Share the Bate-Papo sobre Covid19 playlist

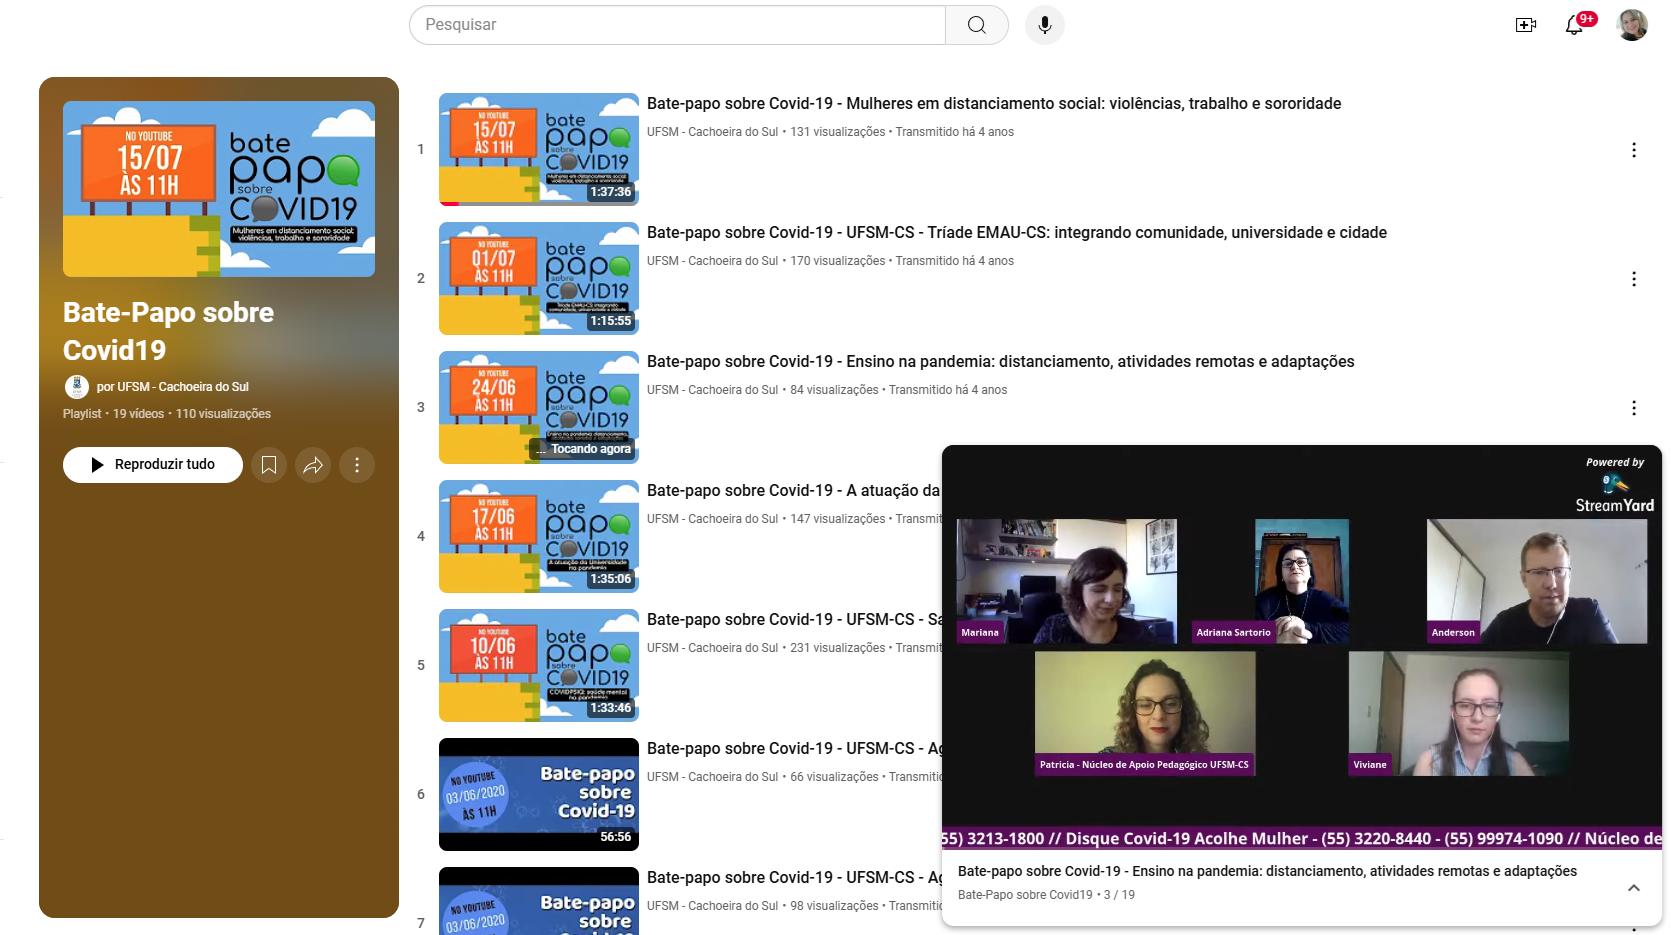[313, 465]
